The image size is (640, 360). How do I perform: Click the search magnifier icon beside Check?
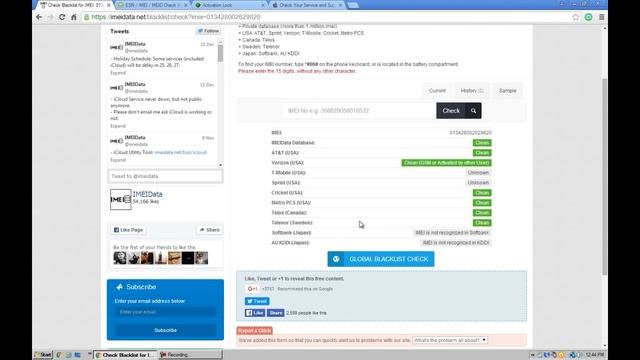[x=473, y=111]
